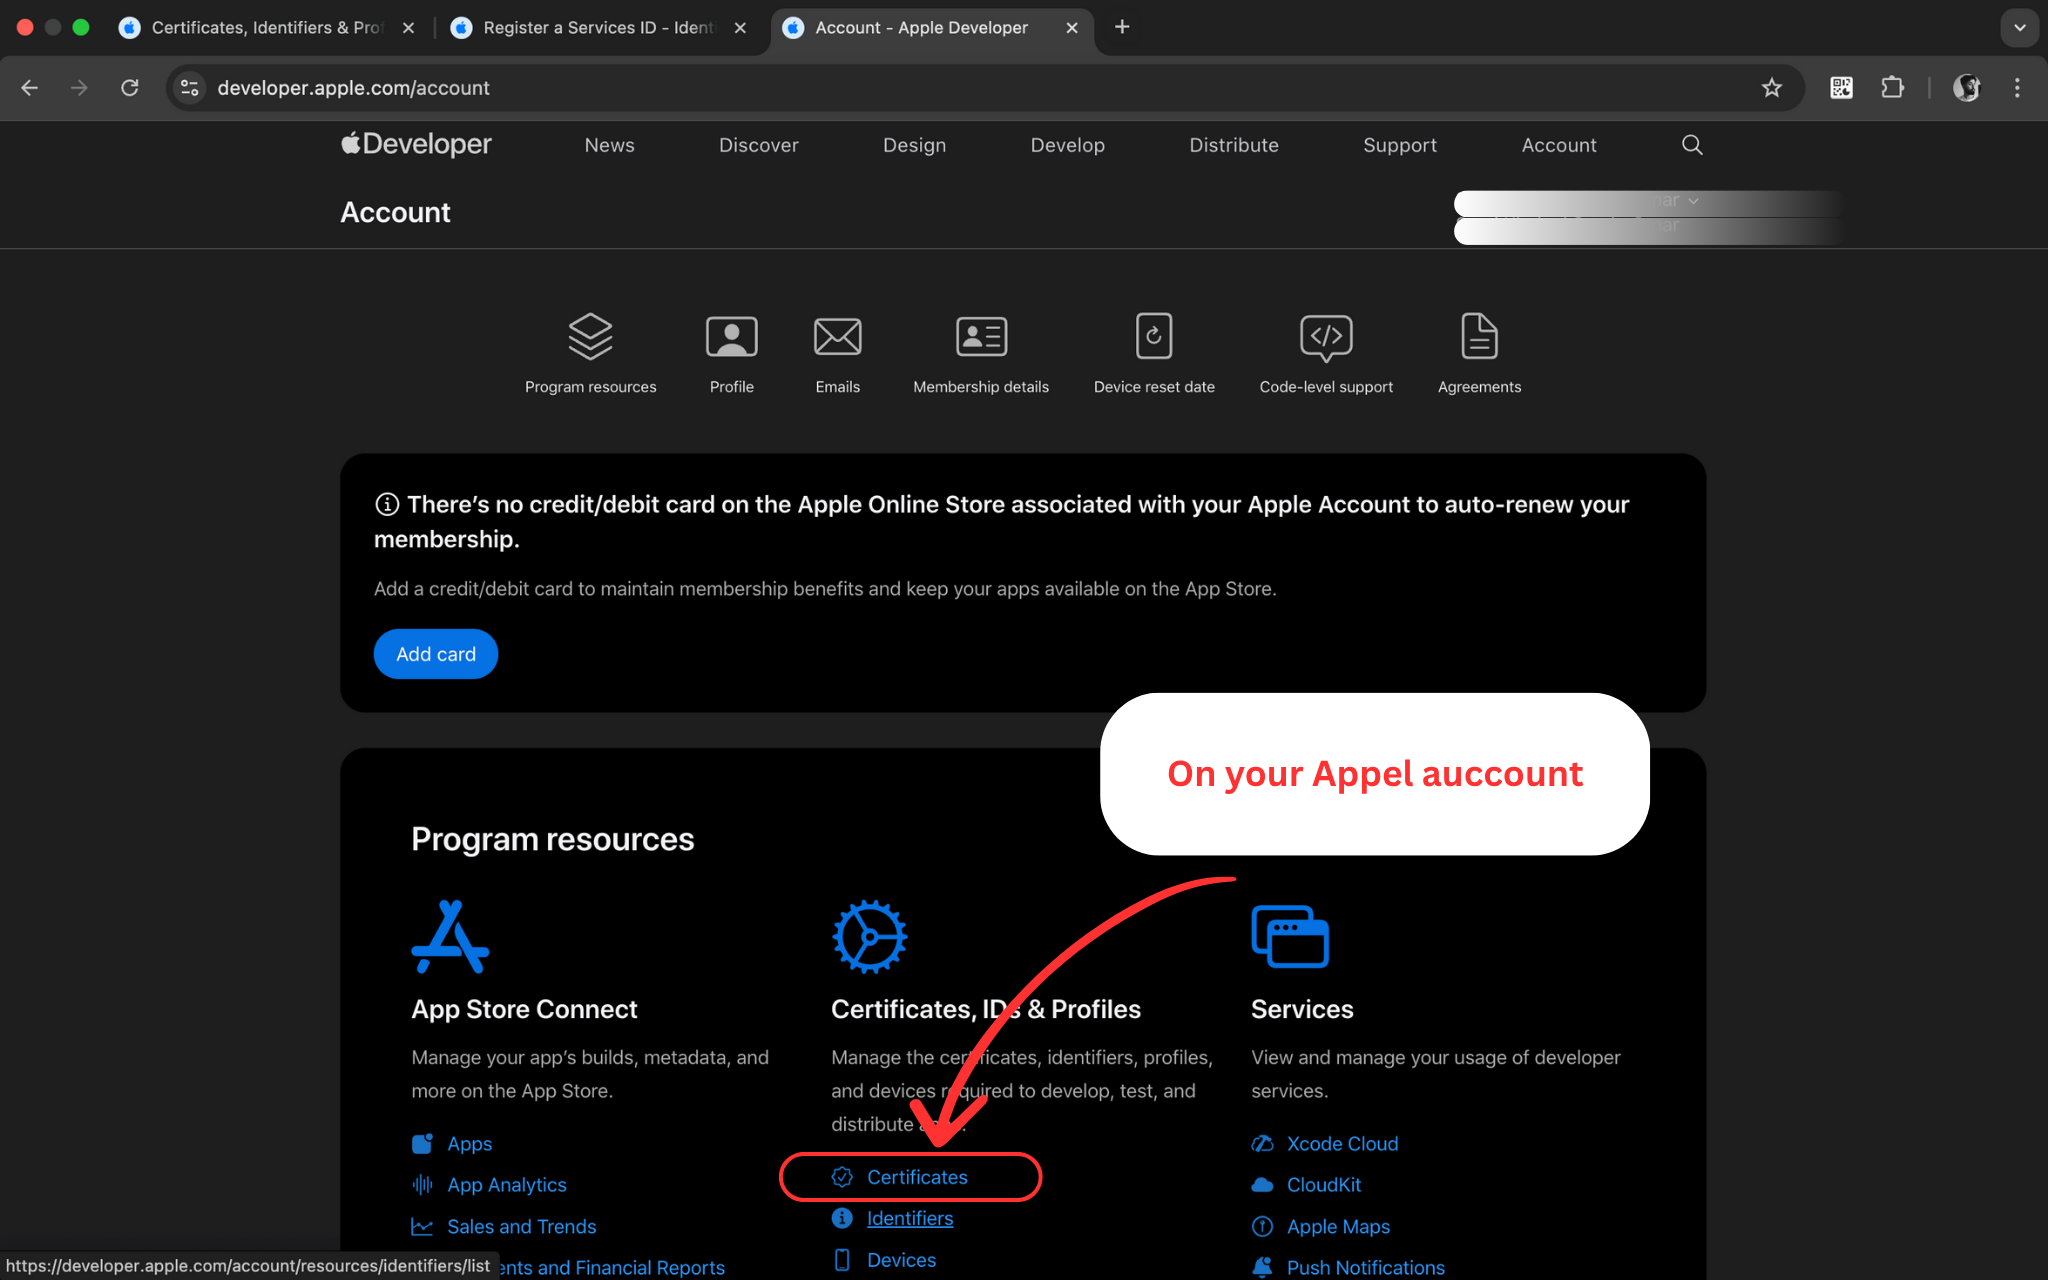Viewport: 2048px width, 1280px height.
Task: Click the Profile icon
Action: [x=731, y=337]
